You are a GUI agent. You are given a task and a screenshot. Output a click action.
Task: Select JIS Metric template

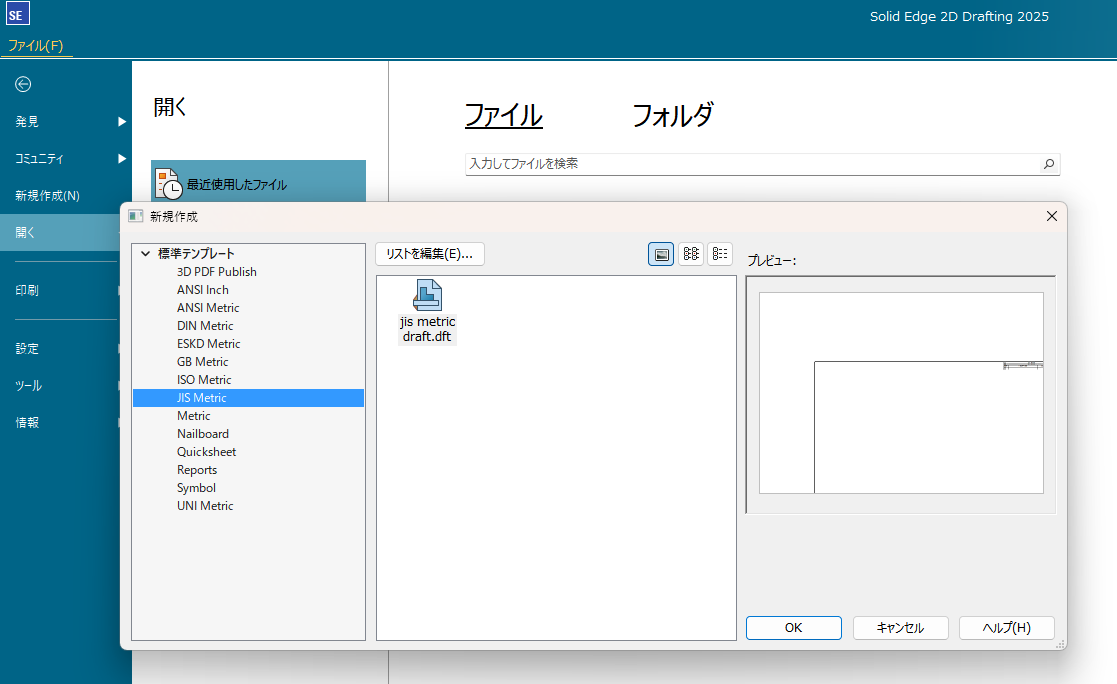249,398
